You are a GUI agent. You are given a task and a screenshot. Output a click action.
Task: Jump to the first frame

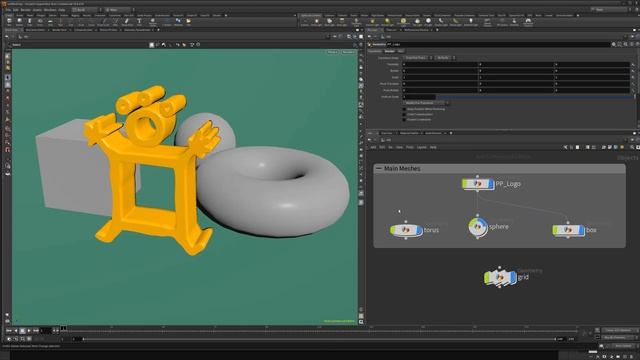pos(9,330)
